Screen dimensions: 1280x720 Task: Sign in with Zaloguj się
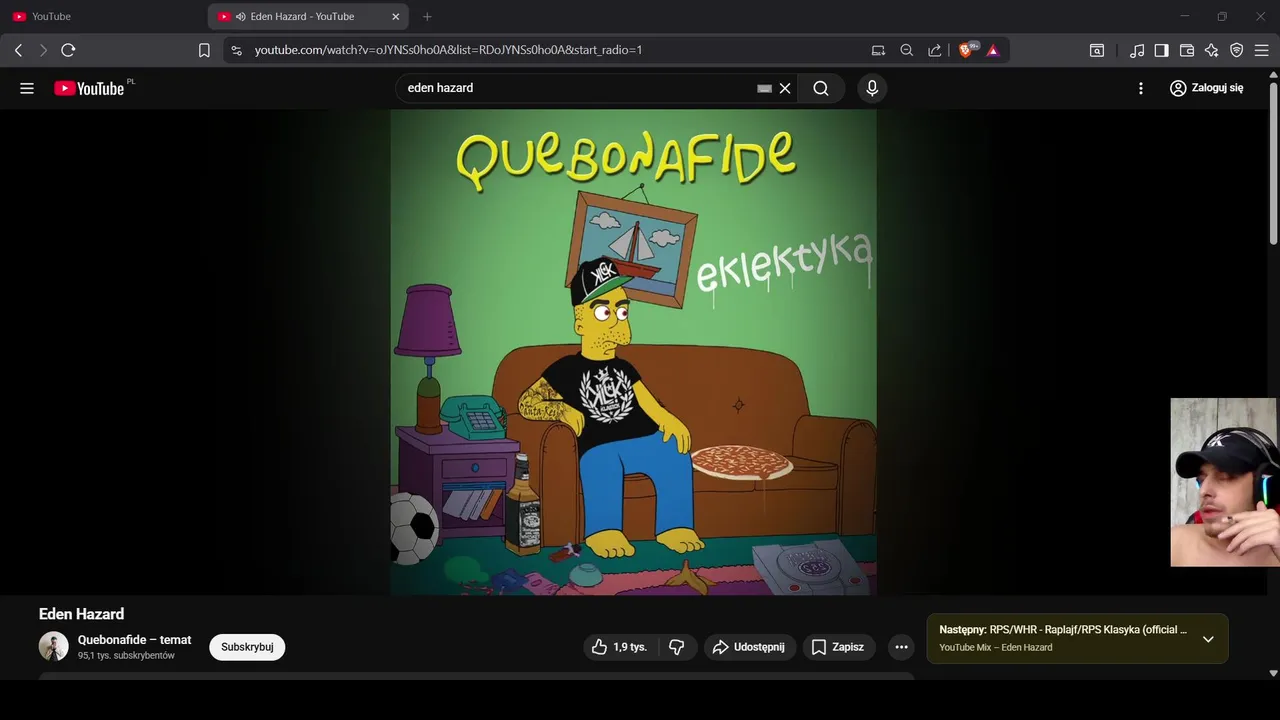point(1207,88)
